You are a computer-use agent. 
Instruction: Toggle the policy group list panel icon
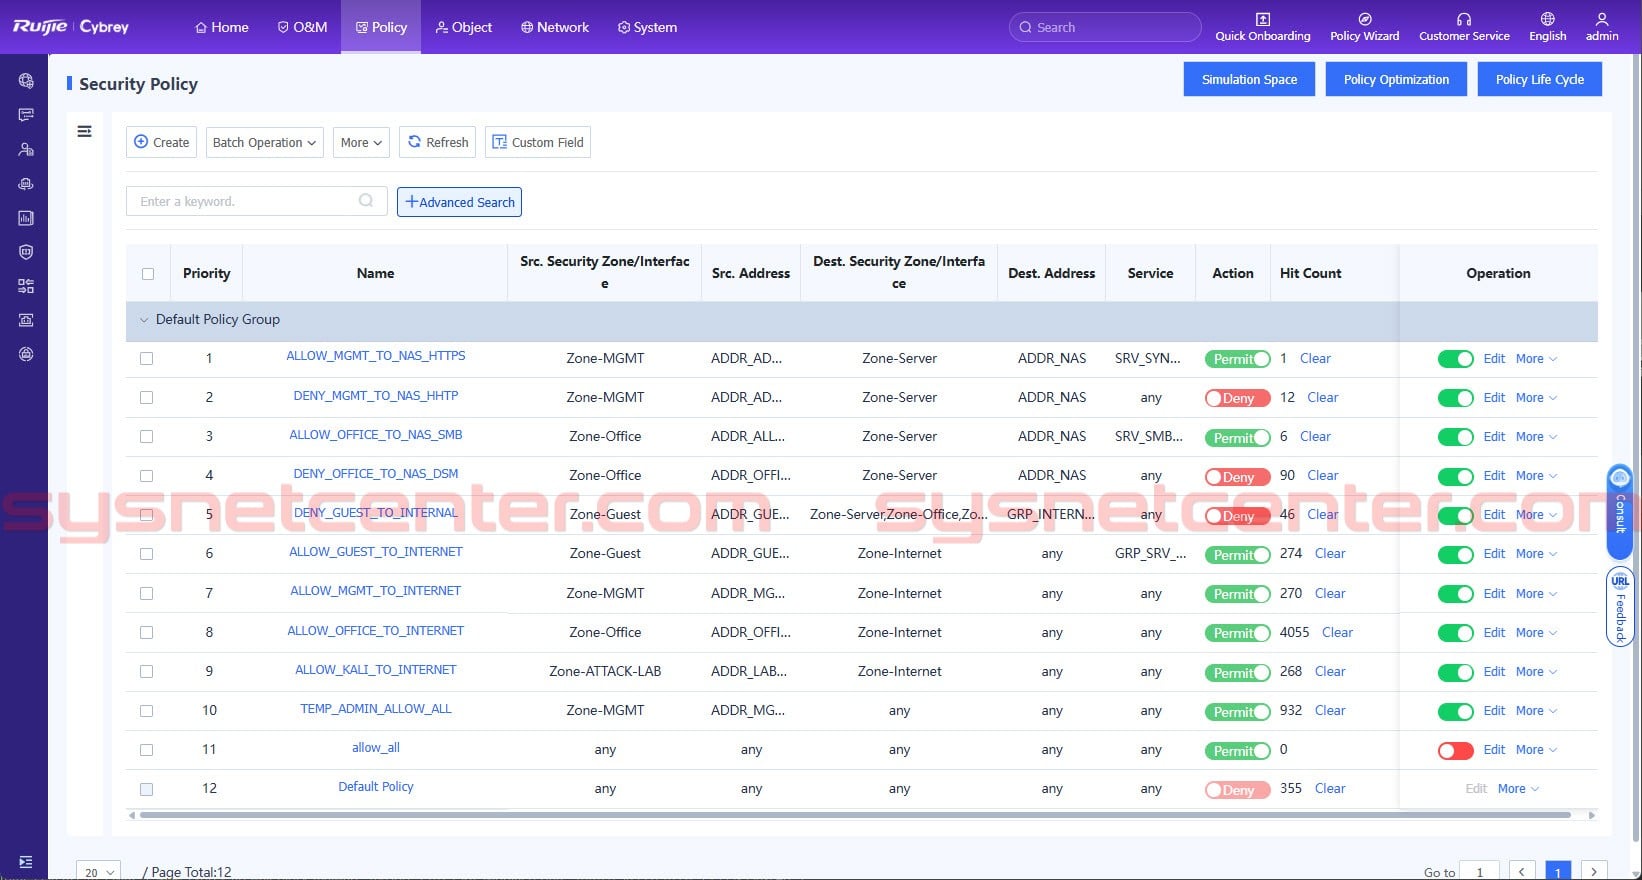(85, 131)
